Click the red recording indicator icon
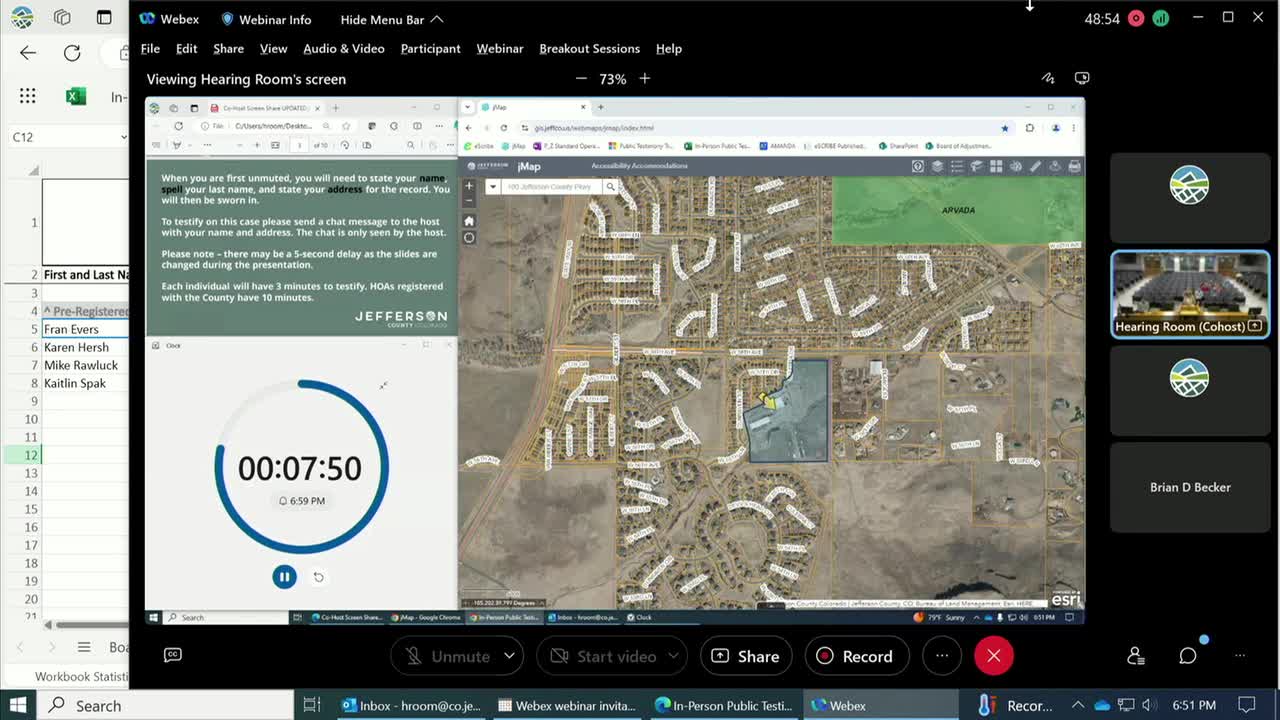The height and width of the screenshot is (720, 1280). [x=1136, y=18]
